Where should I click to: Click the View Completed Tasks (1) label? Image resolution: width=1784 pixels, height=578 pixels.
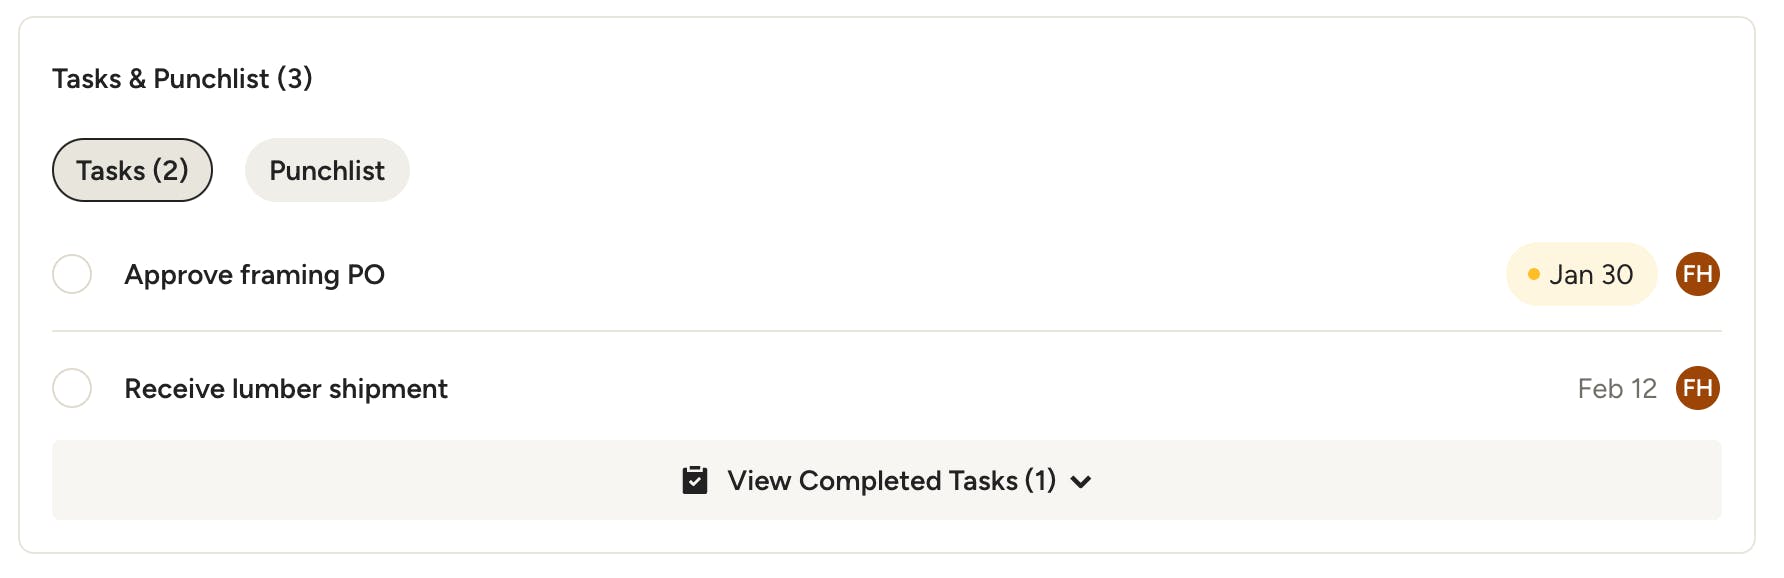coord(890,481)
